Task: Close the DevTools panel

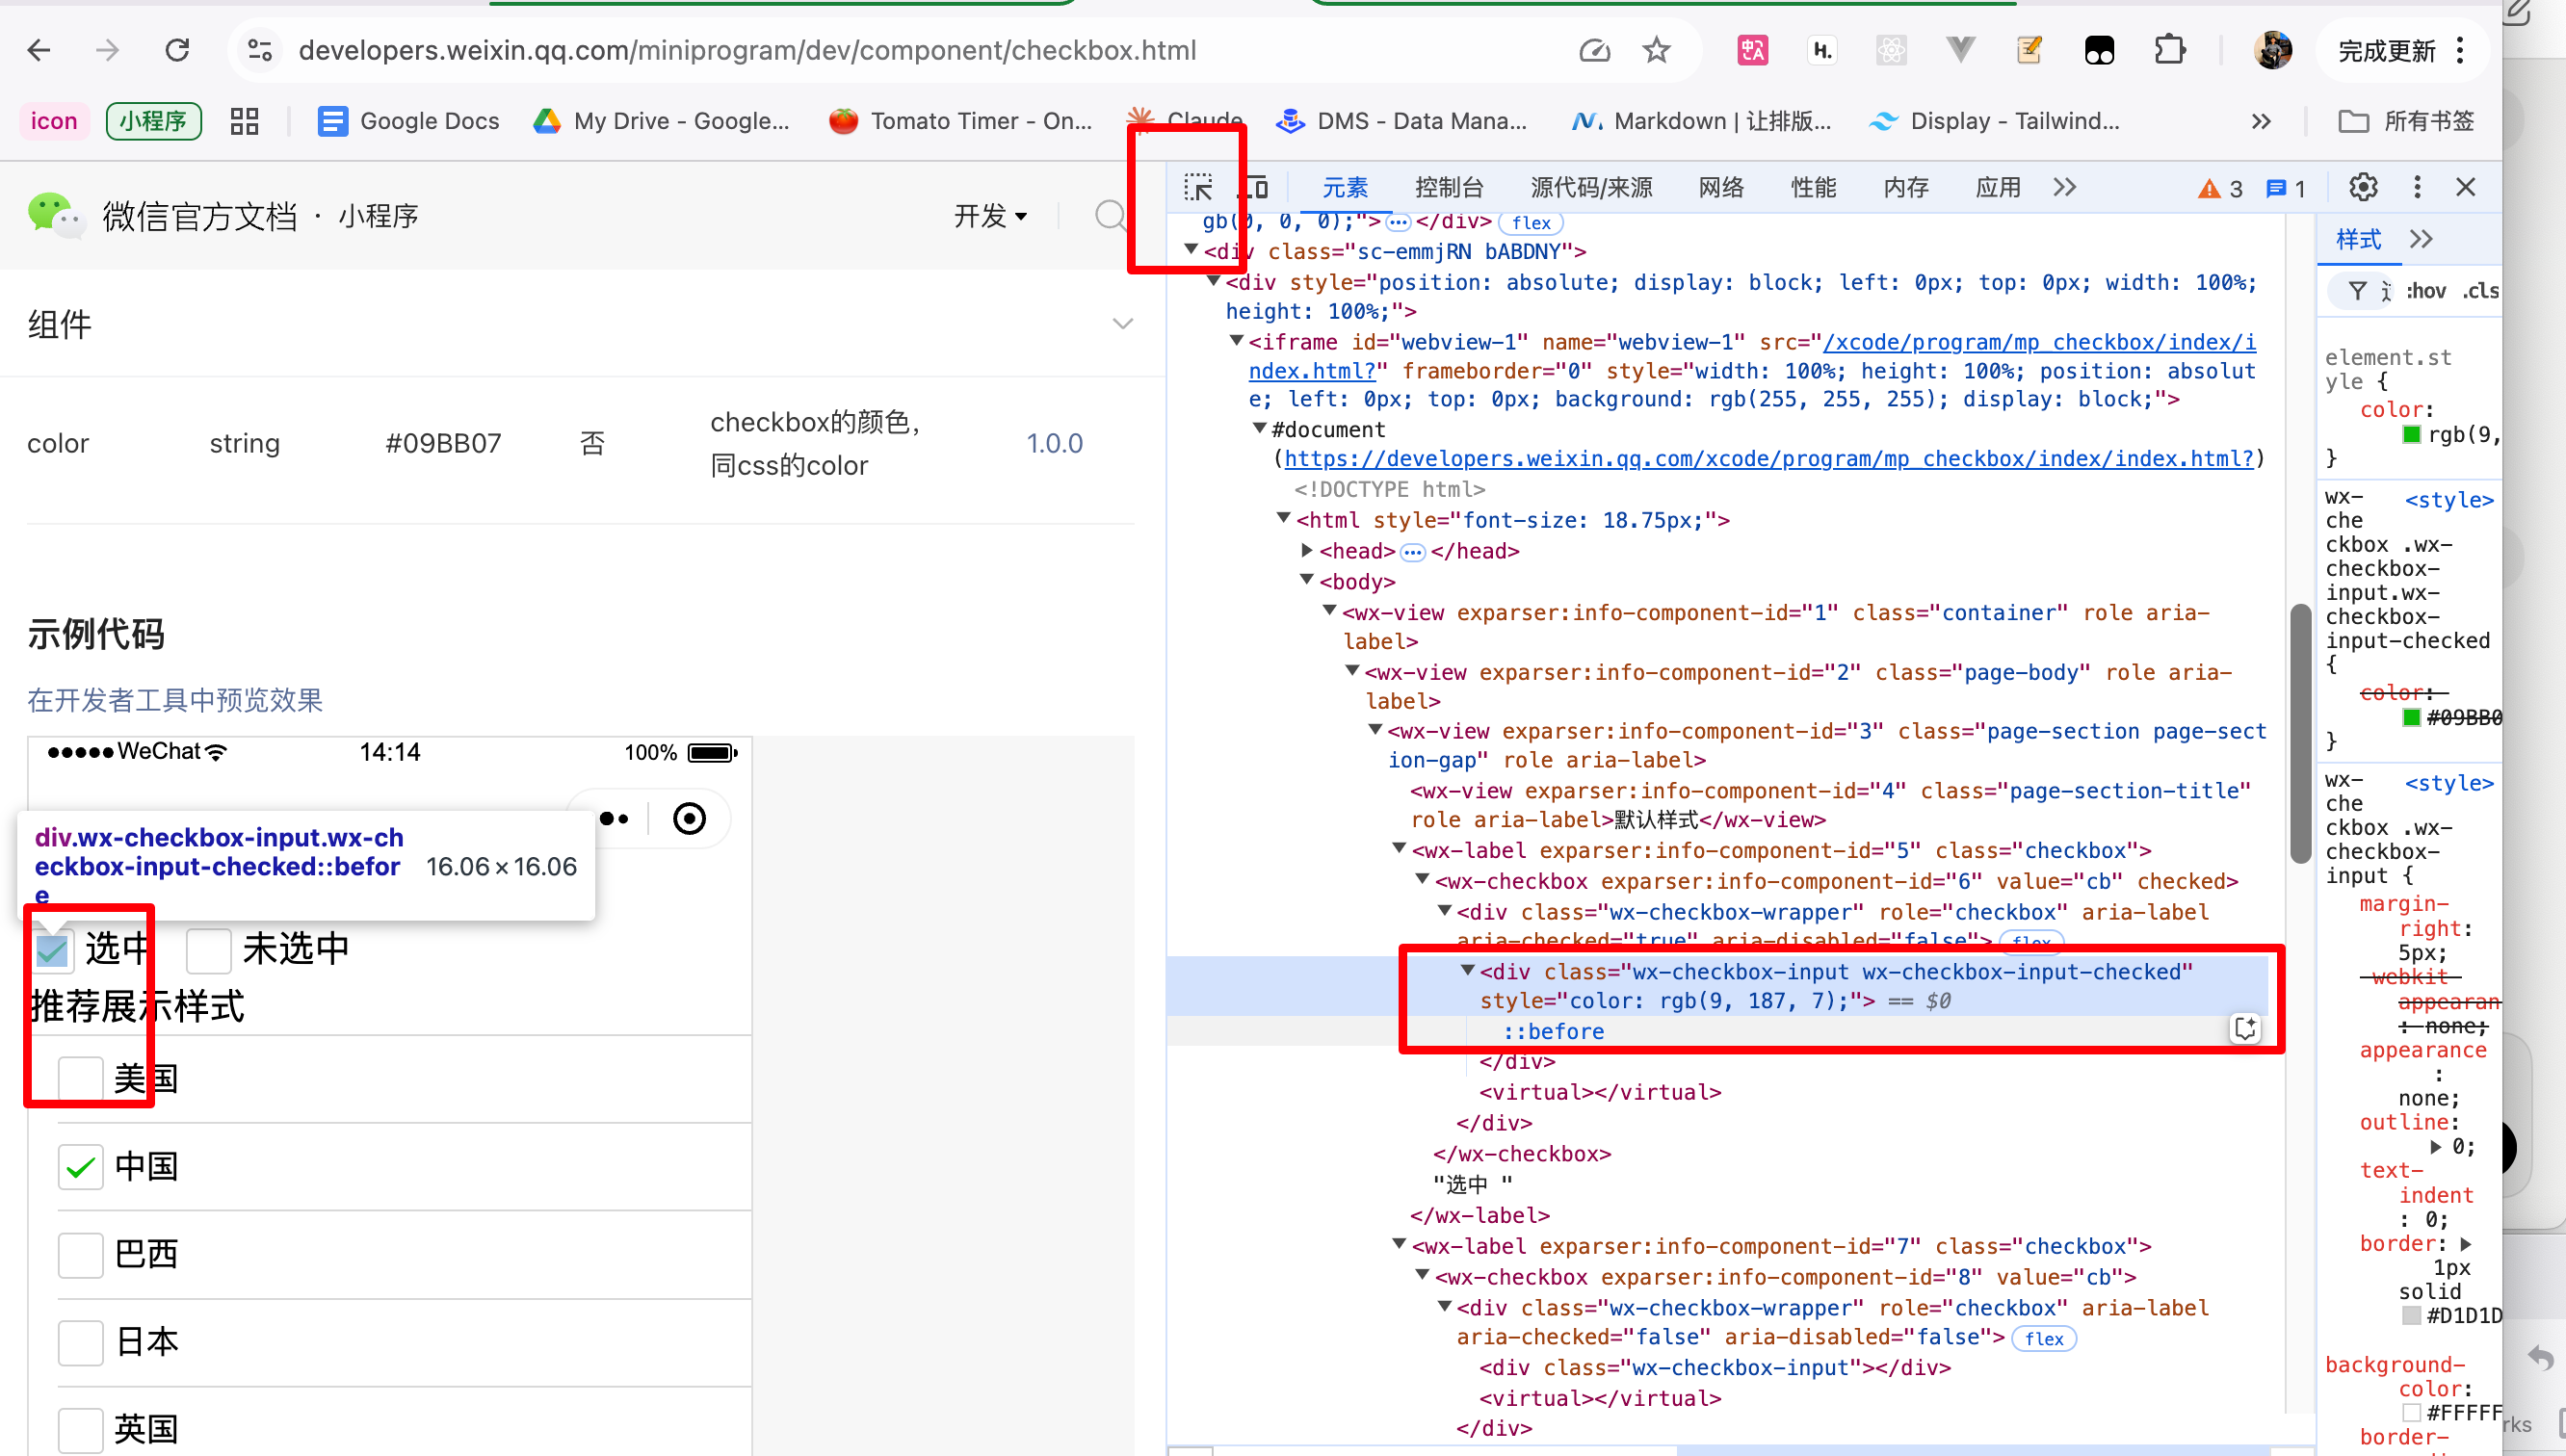Action: [2466, 187]
